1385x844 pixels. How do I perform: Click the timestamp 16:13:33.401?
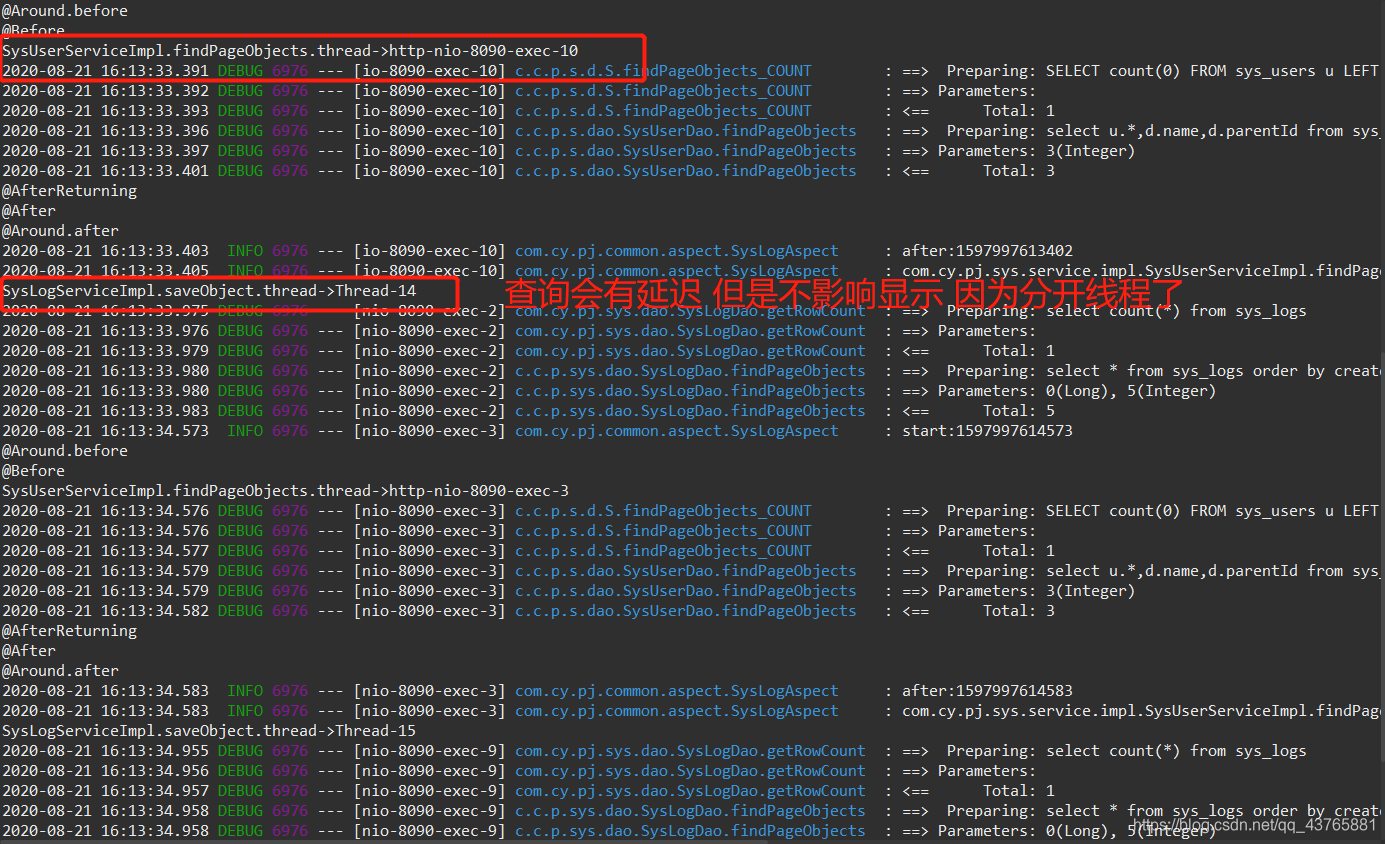(155, 171)
